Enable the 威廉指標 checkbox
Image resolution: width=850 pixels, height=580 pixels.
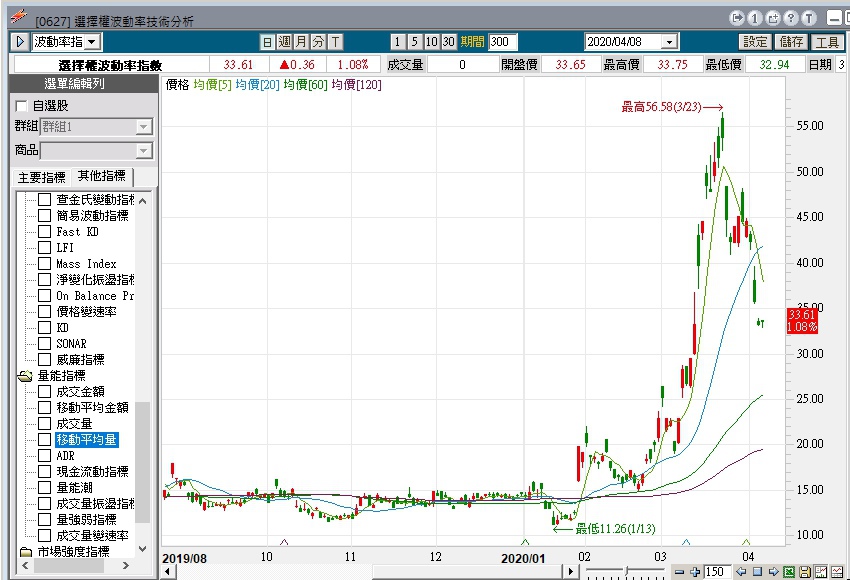44,359
